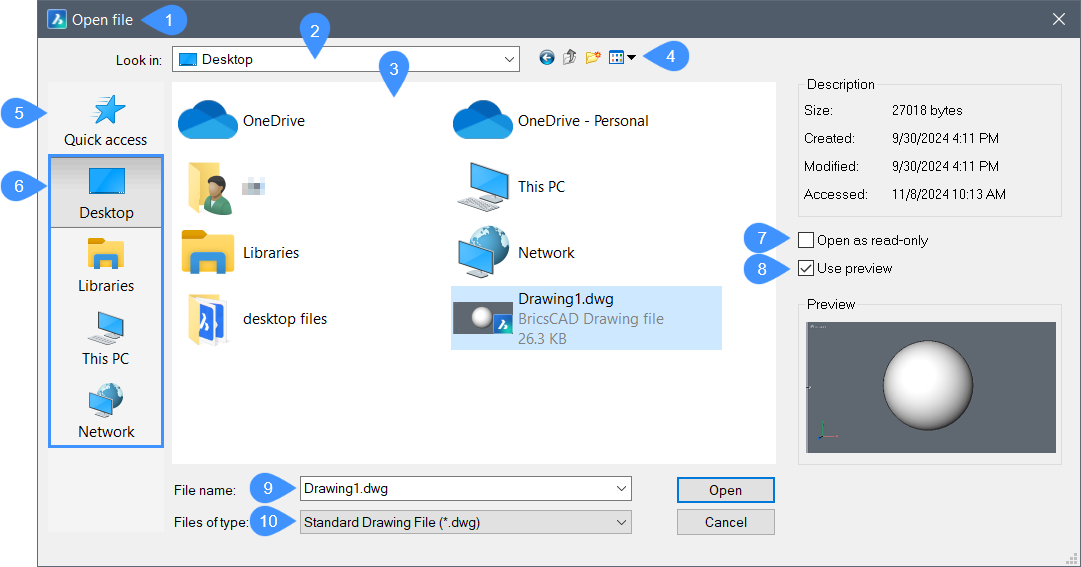Choose Desktop in the left places bar
1081x567 pixels.
[106, 192]
